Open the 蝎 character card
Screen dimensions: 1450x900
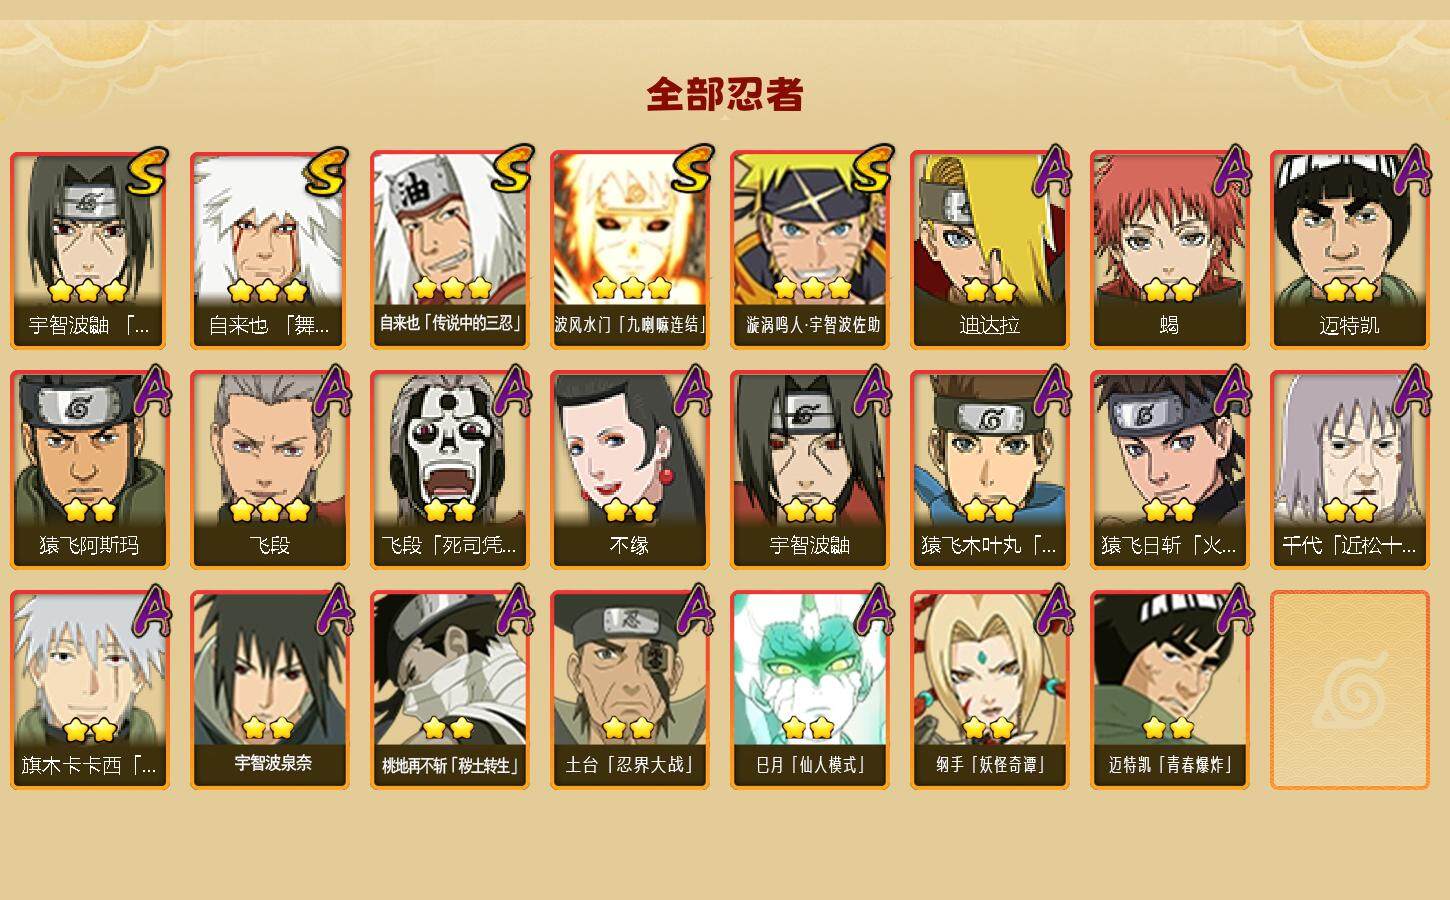tap(1169, 250)
